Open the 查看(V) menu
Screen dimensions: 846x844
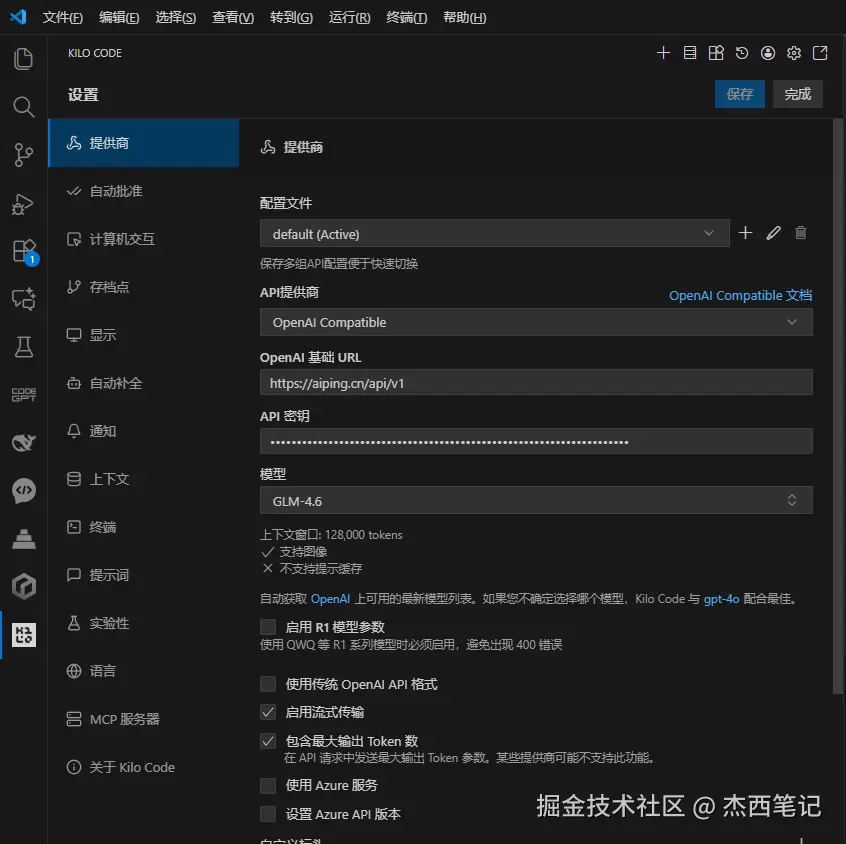[x=233, y=17]
